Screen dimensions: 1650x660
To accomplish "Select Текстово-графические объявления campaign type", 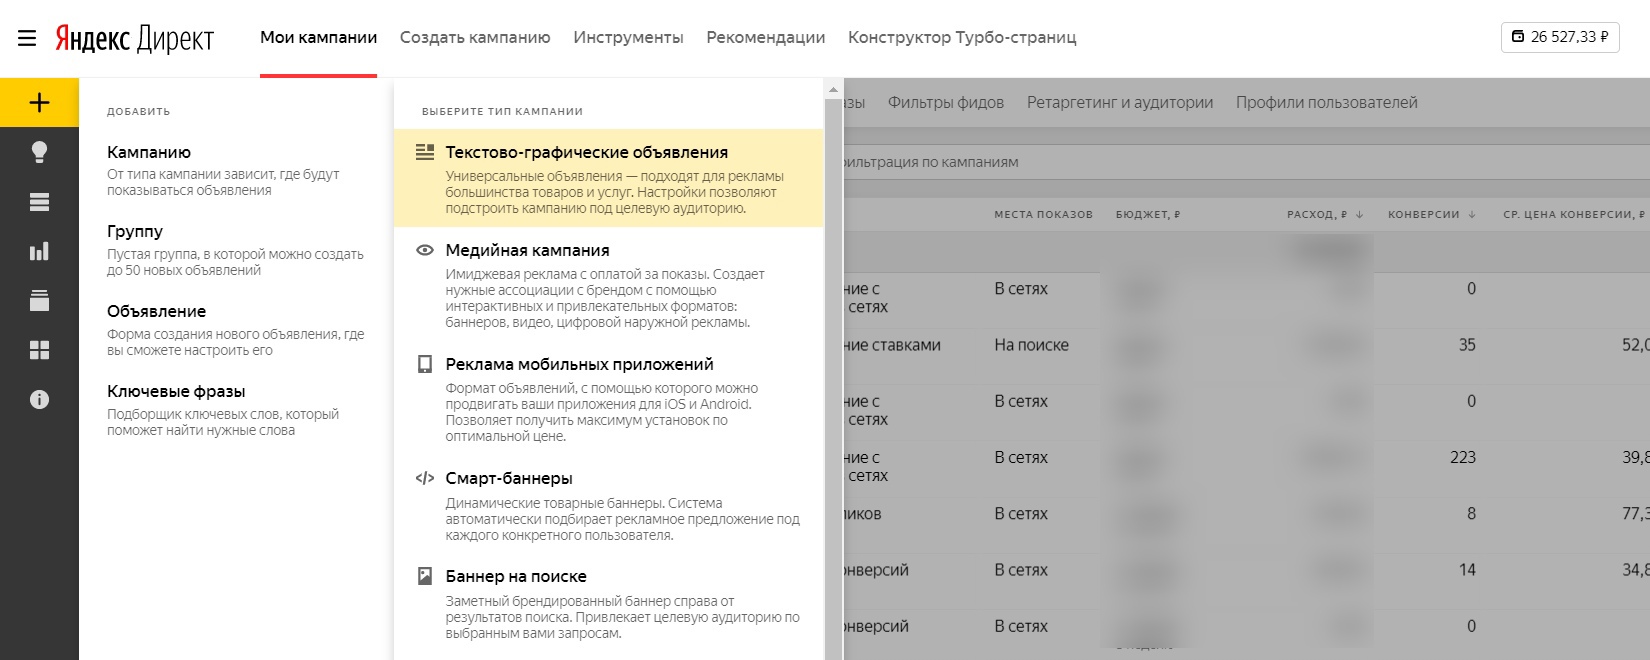I will (586, 153).
